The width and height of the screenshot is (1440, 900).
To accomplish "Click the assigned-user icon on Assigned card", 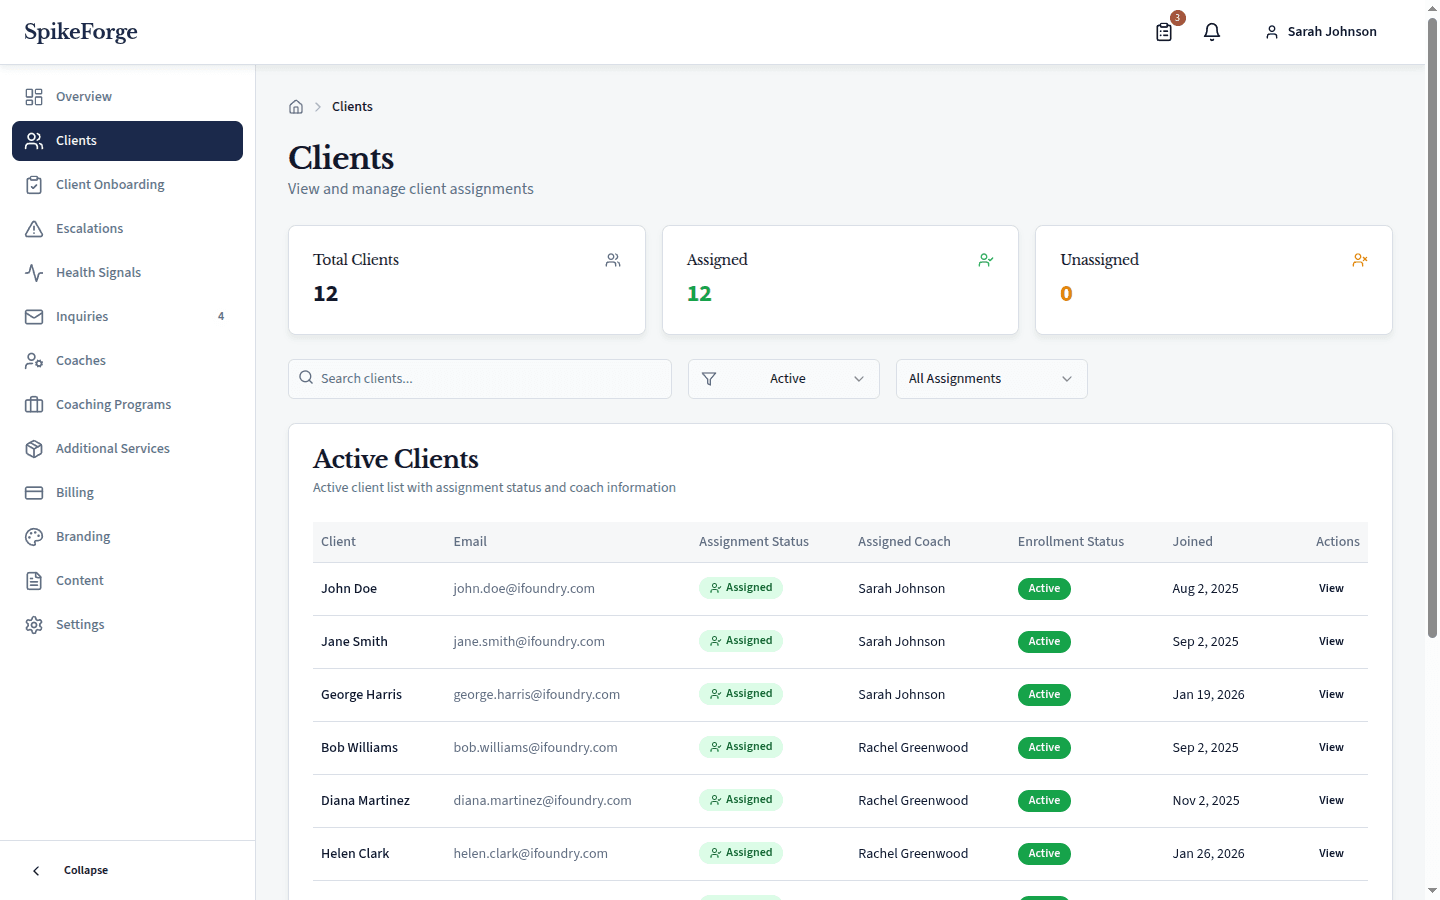I will click(x=986, y=259).
